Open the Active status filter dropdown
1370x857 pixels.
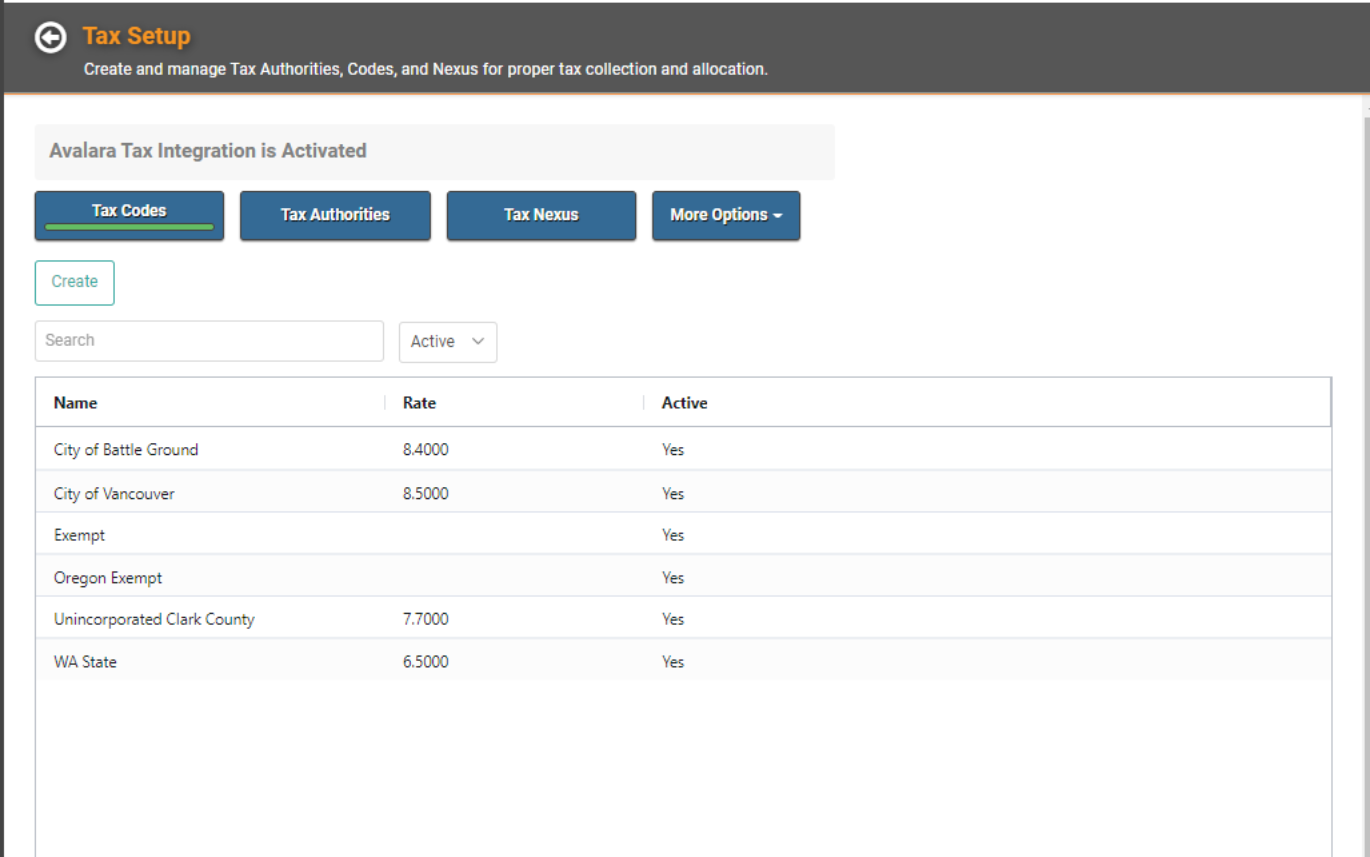pyautogui.click(x=448, y=341)
